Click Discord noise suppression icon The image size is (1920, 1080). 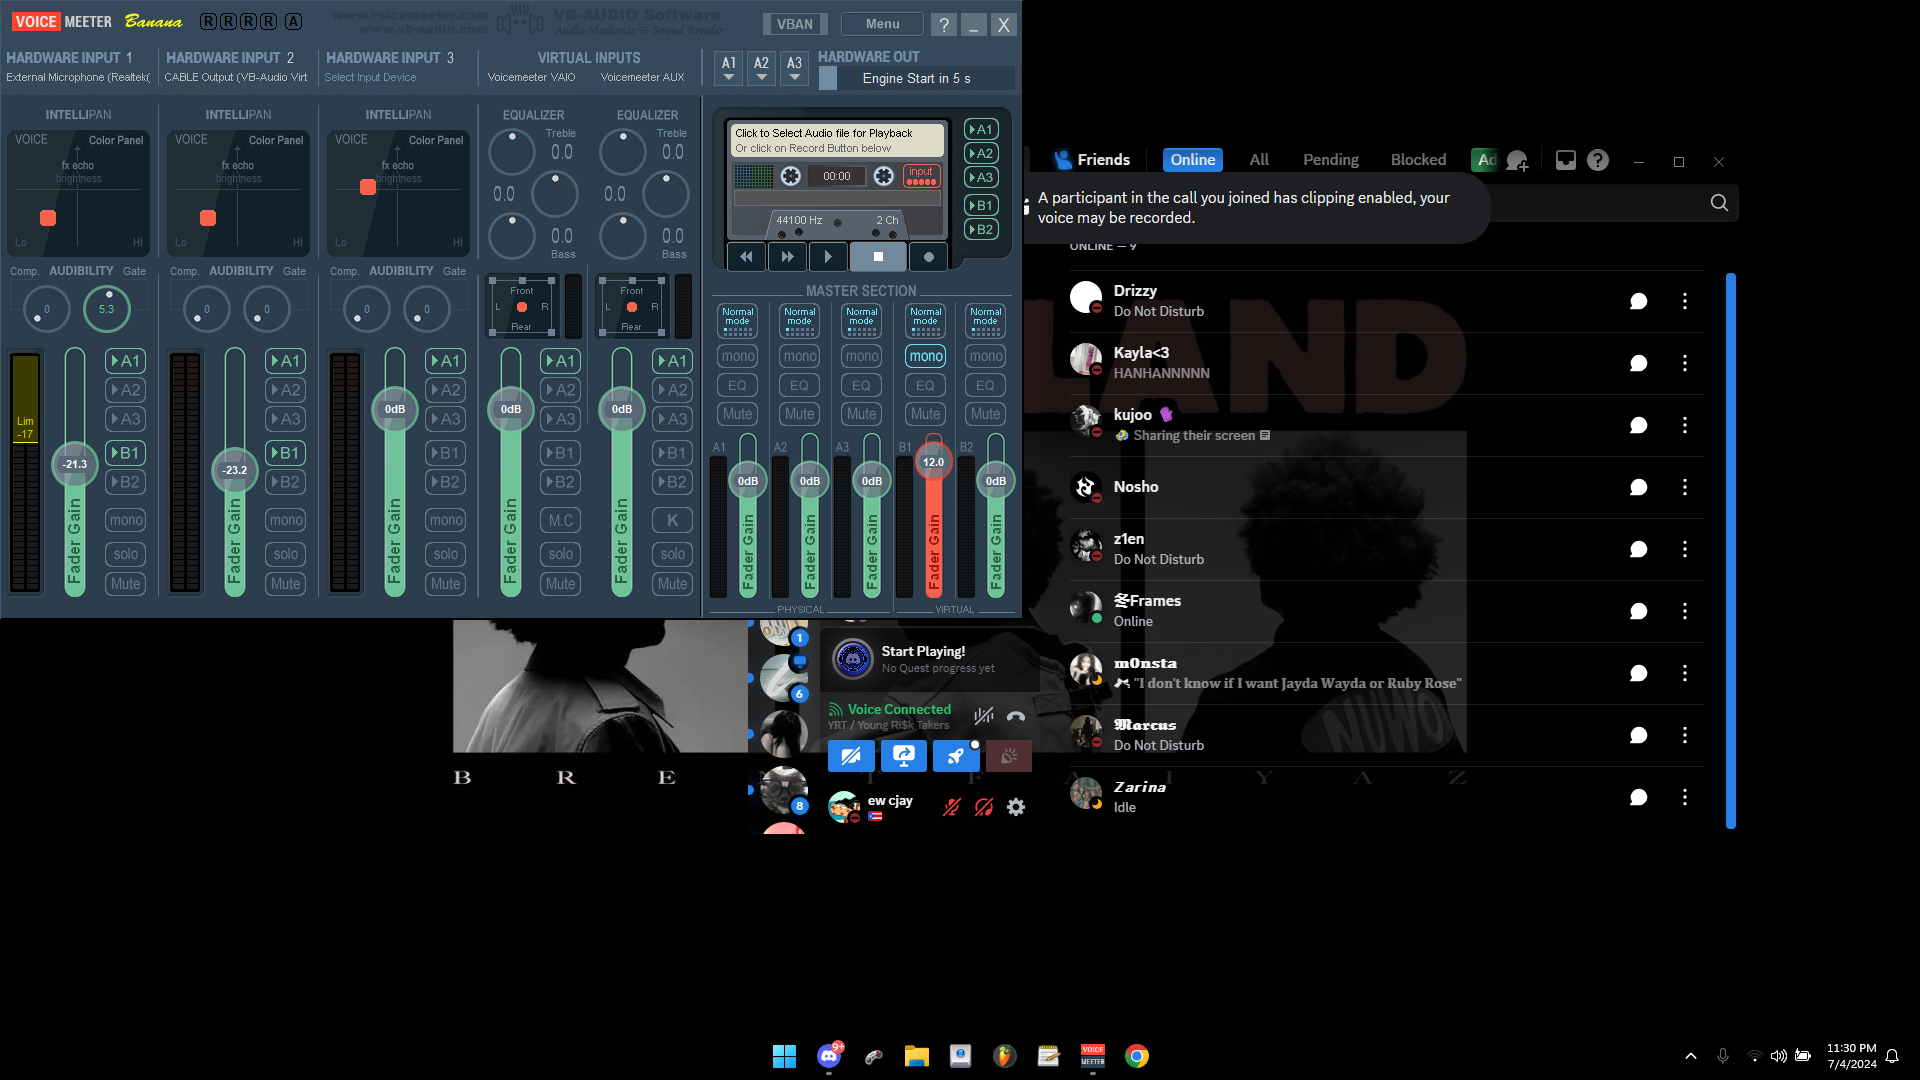984,716
